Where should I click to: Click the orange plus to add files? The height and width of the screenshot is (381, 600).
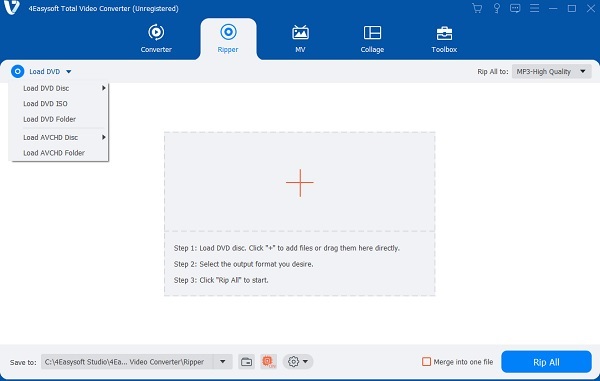point(300,183)
